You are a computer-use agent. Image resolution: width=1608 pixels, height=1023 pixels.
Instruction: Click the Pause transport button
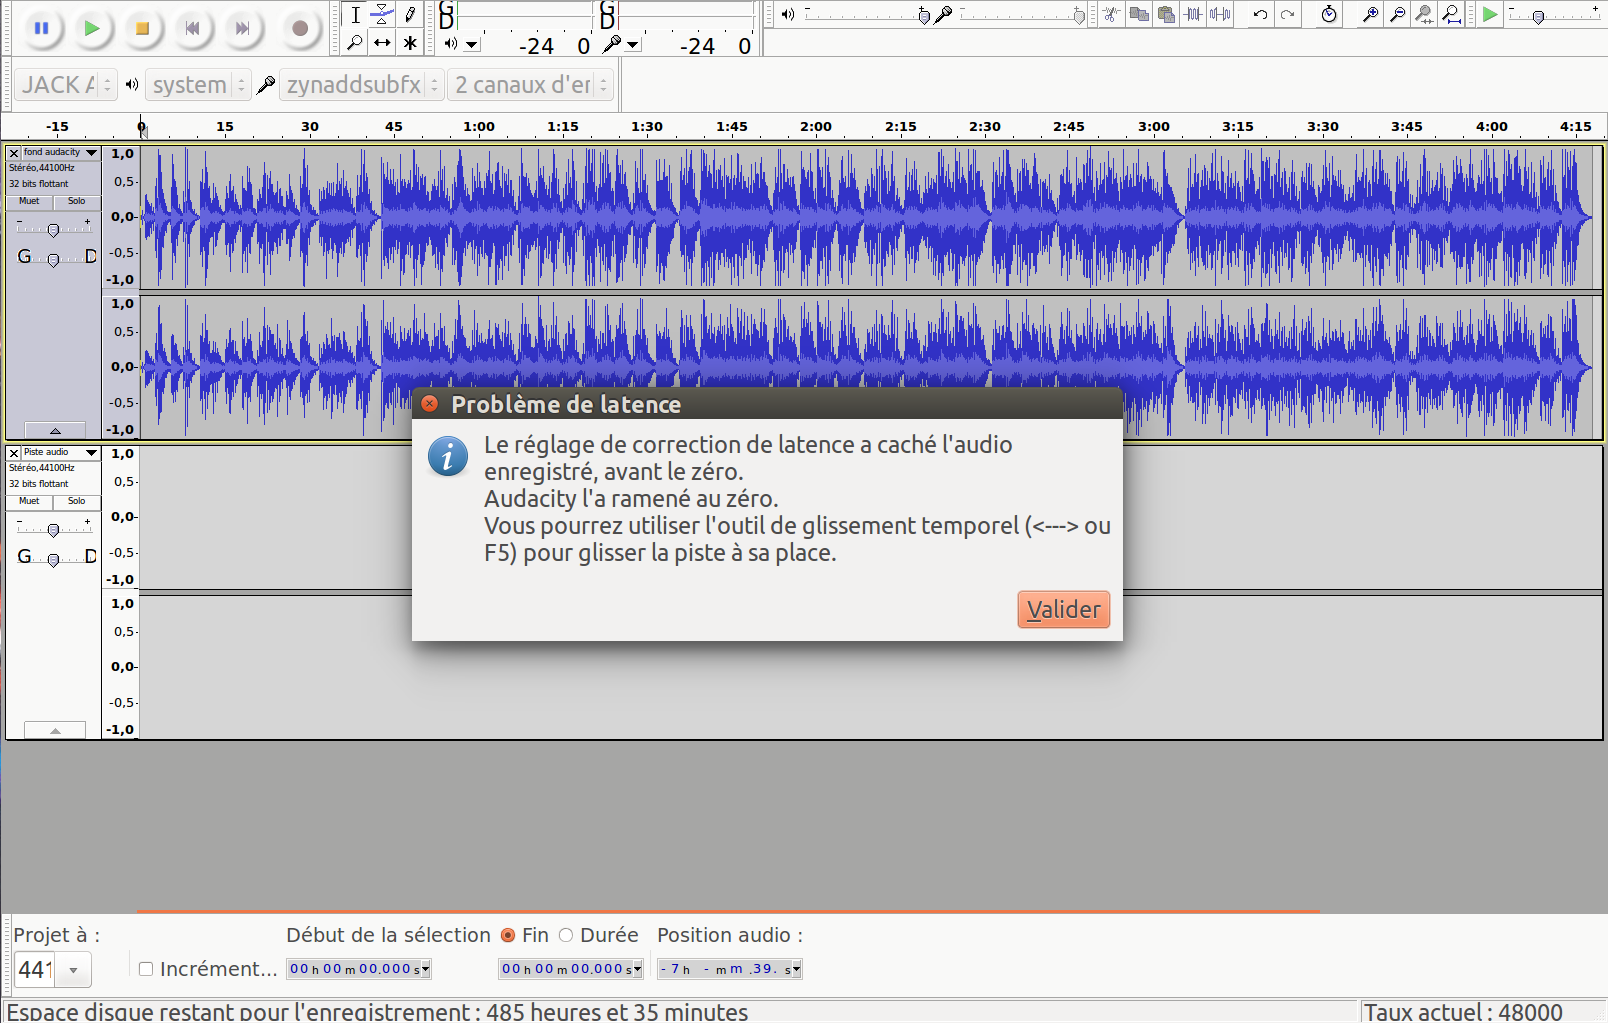click(x=41, y=28)
